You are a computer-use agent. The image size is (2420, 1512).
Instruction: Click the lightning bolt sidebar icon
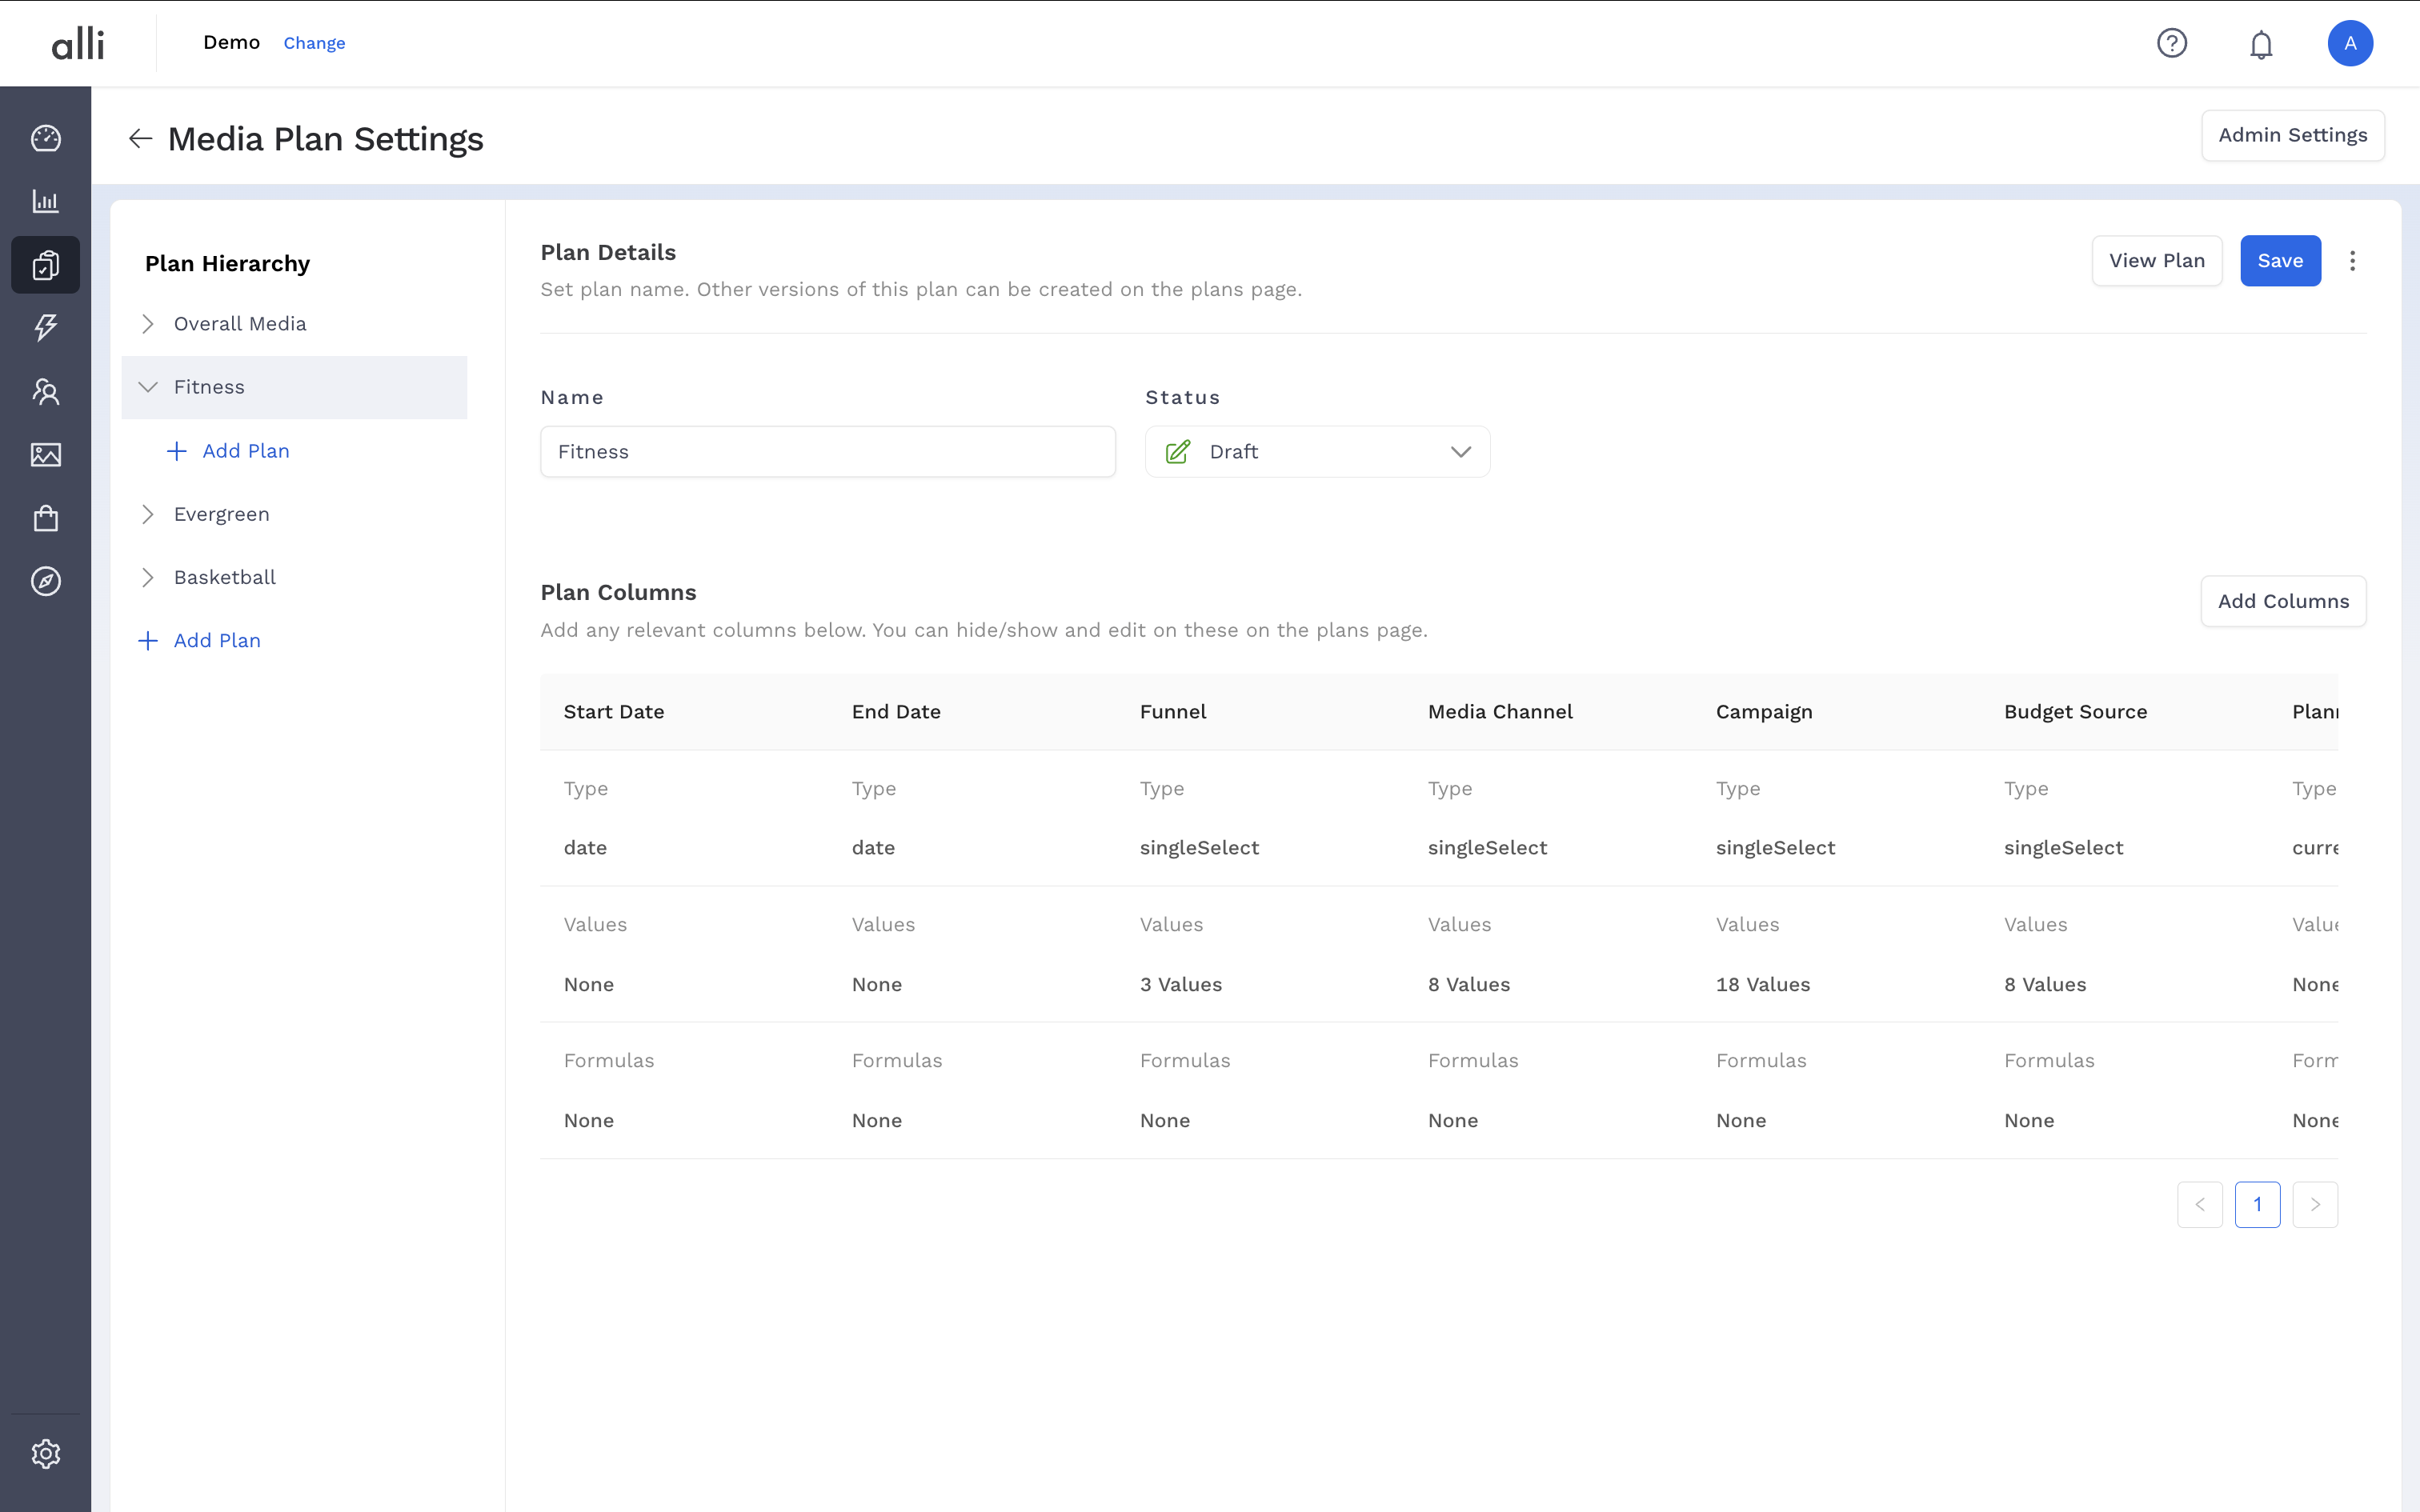point(46,327)
